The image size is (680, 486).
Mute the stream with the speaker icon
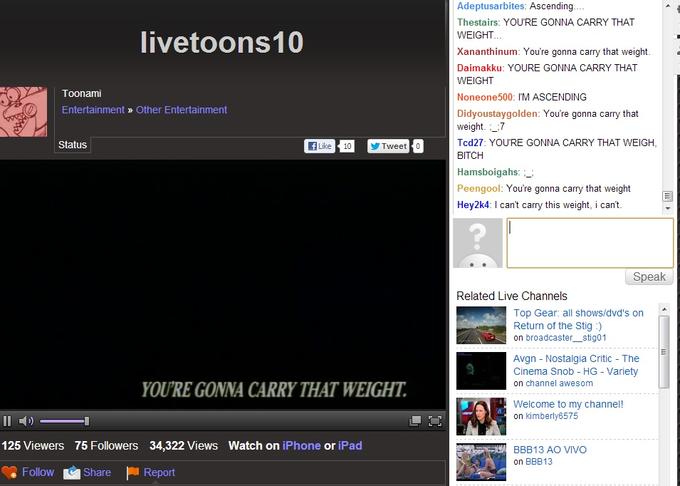click(x=26, y=421)
